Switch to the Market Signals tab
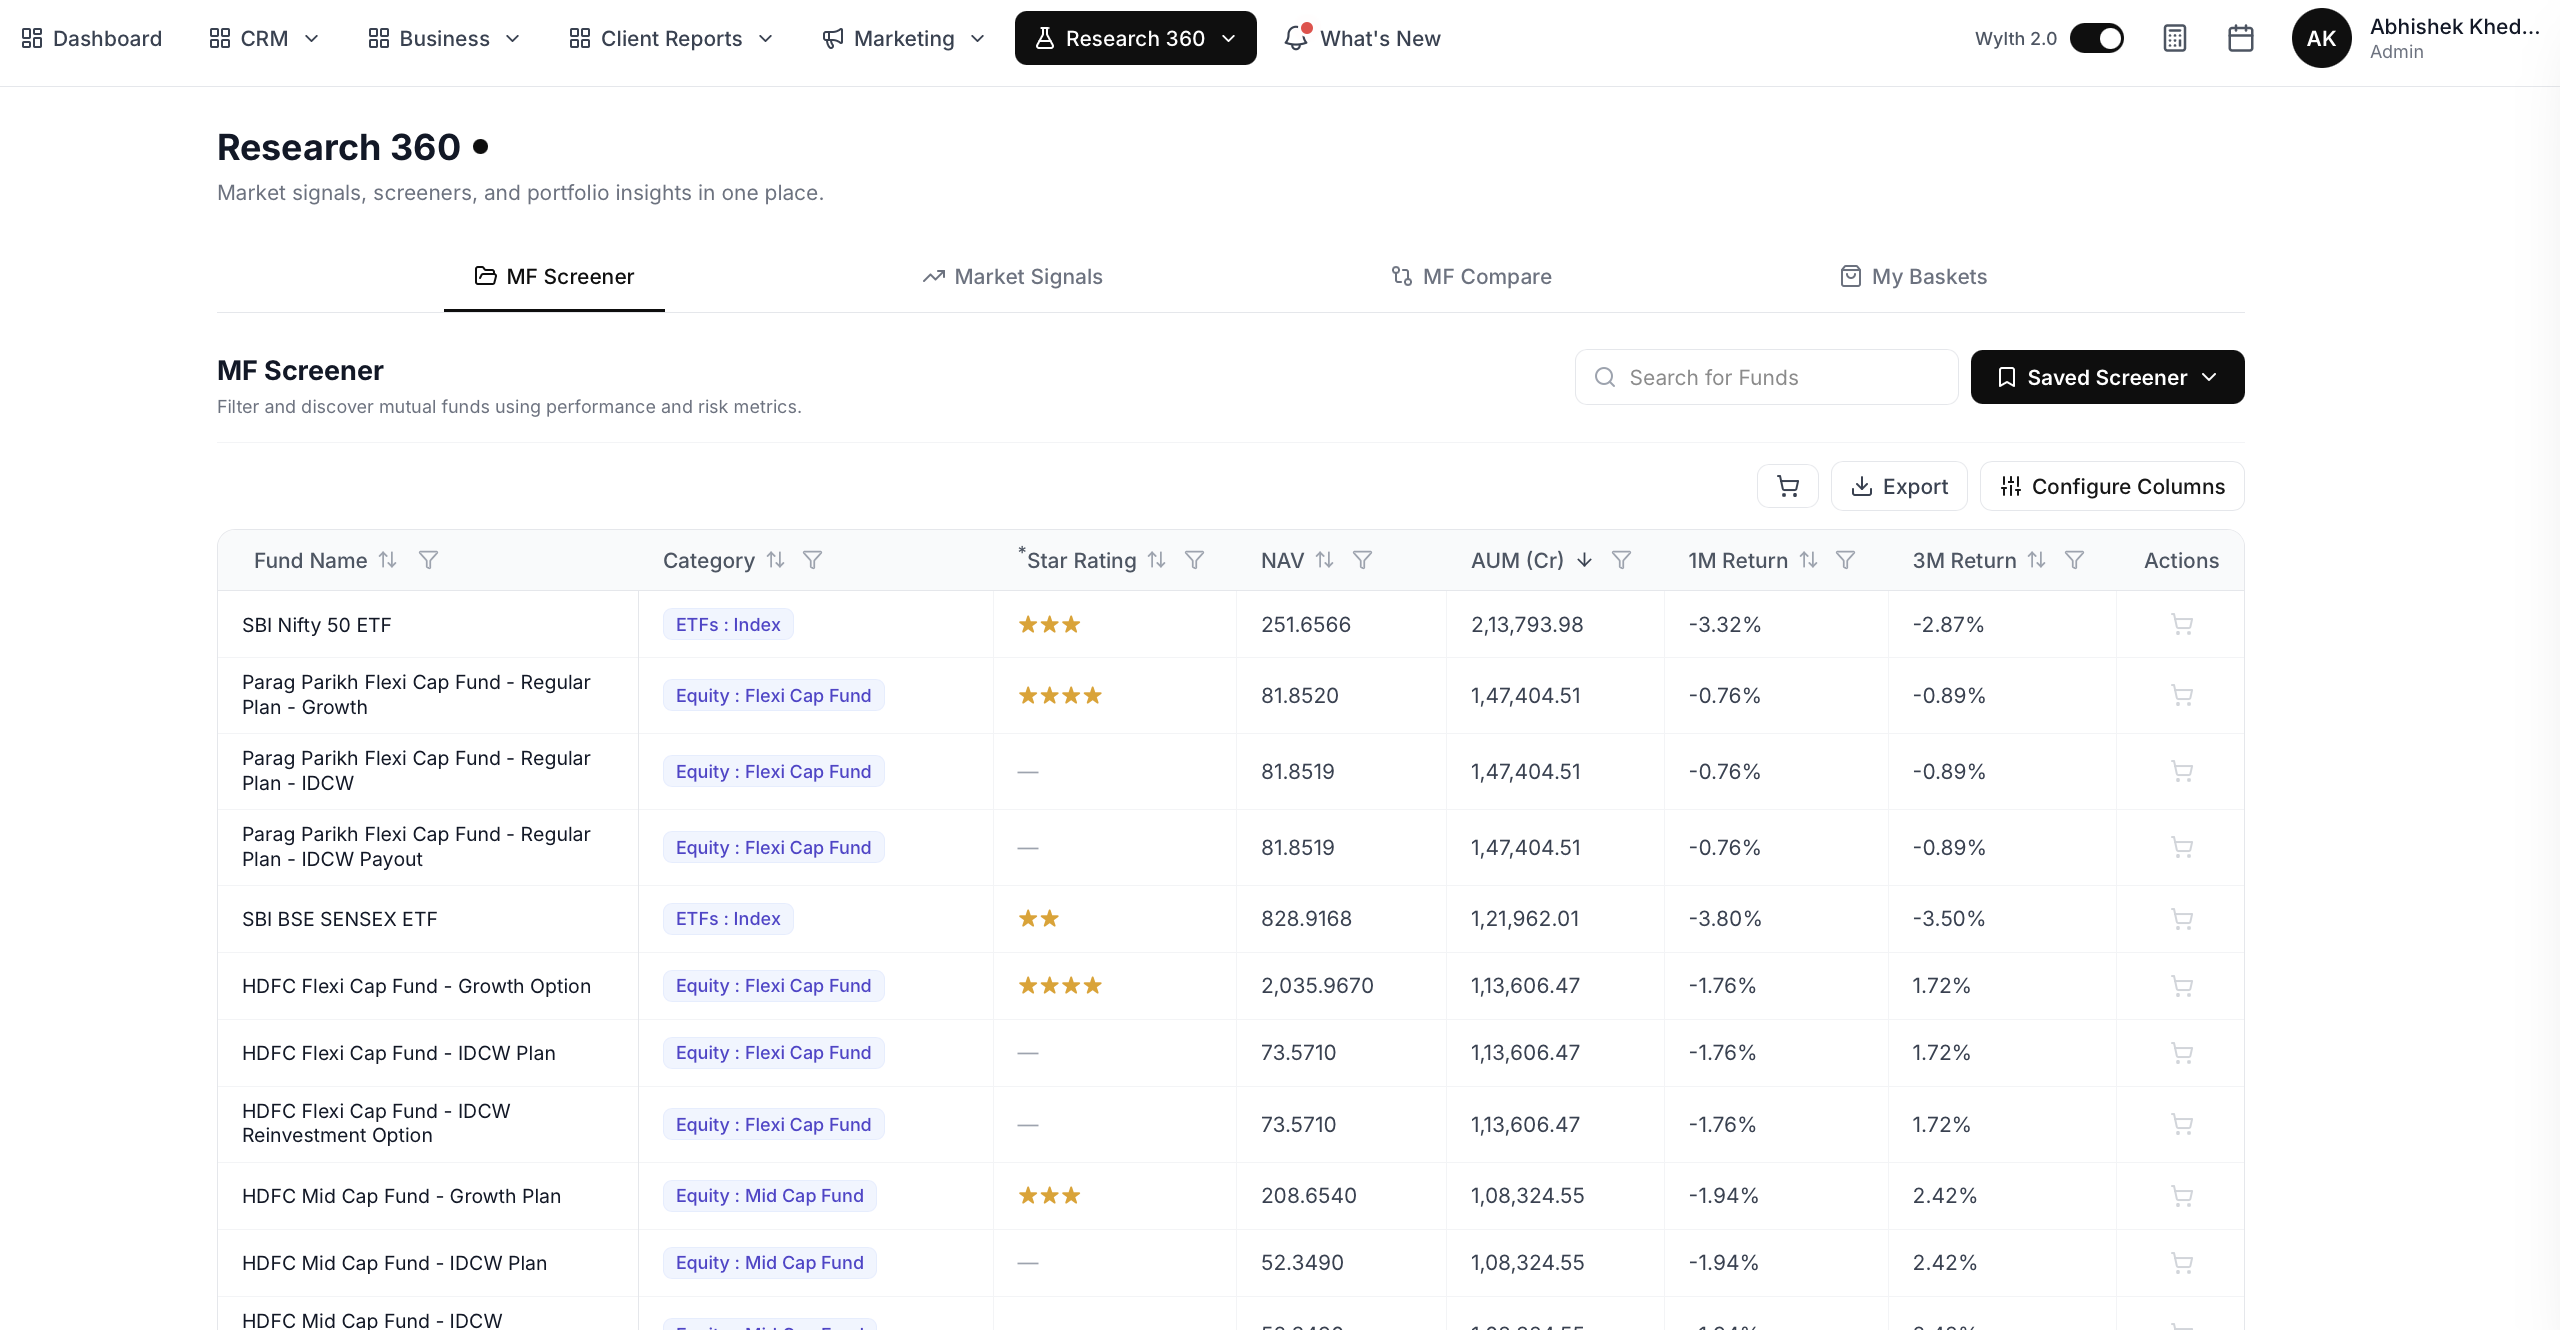Viewport: 2560px width, 1330px height. point(1012,276)
